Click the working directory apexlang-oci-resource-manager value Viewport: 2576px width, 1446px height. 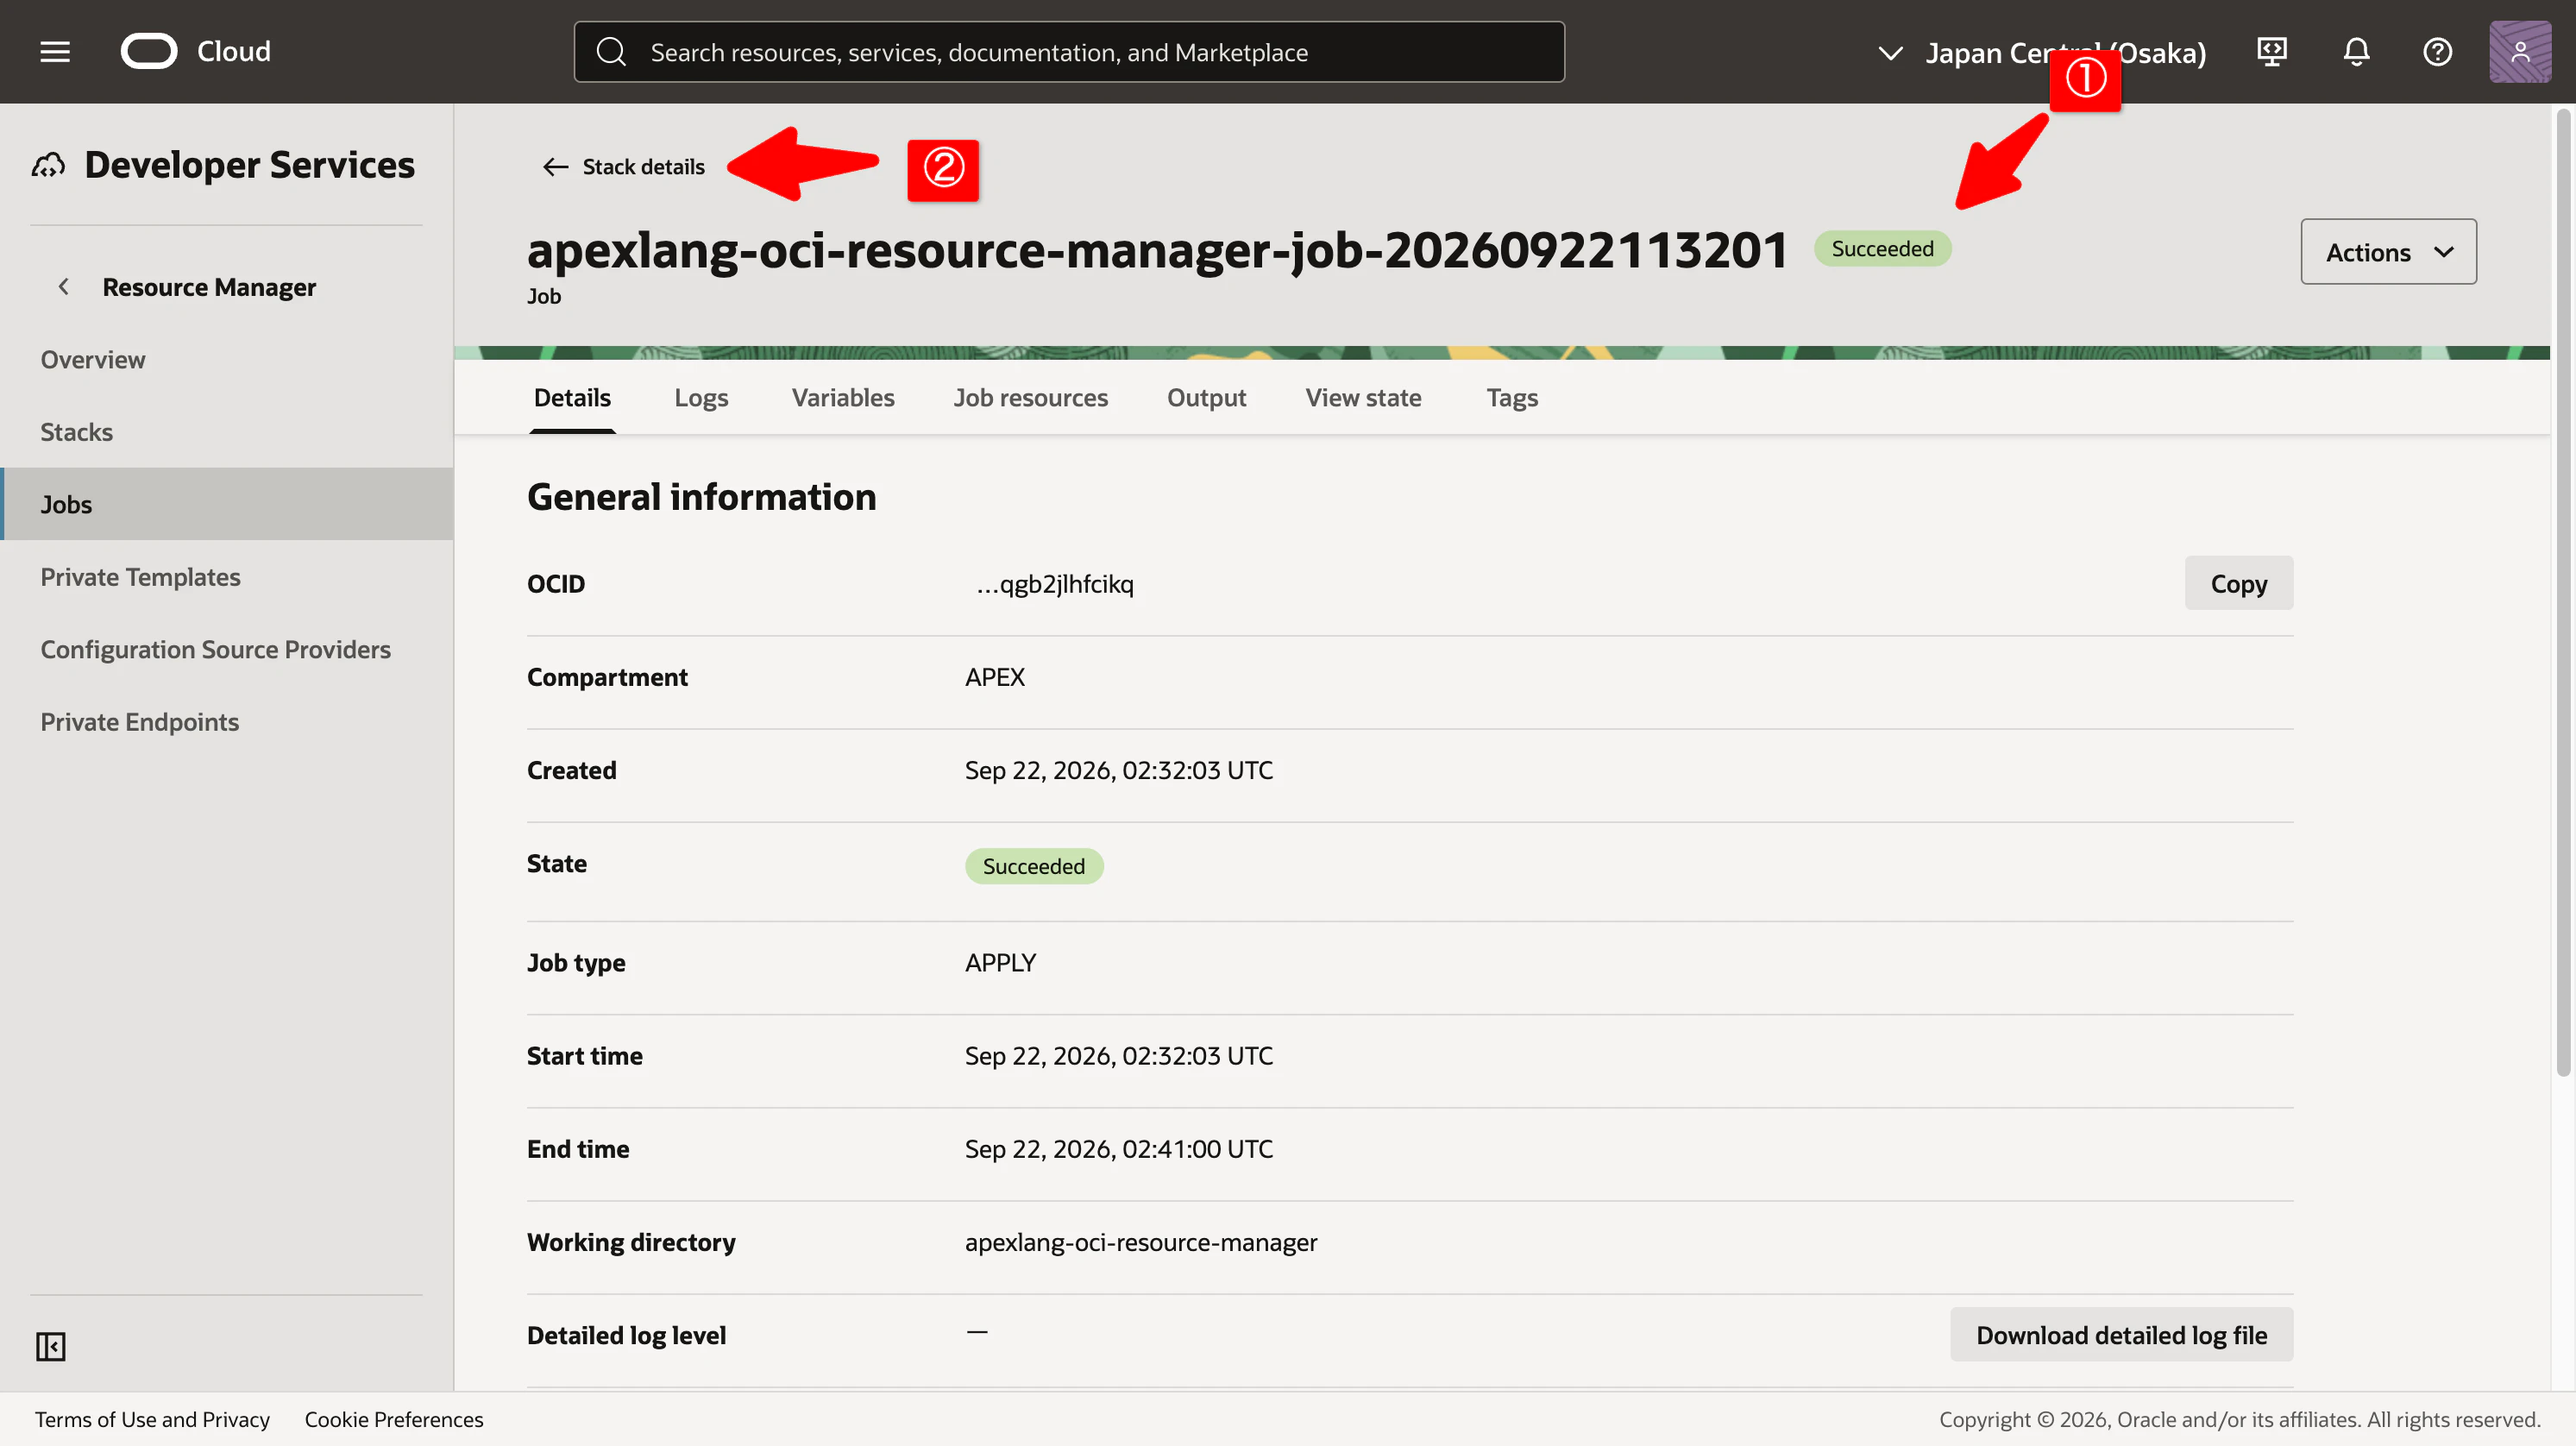(1140, 1242)
